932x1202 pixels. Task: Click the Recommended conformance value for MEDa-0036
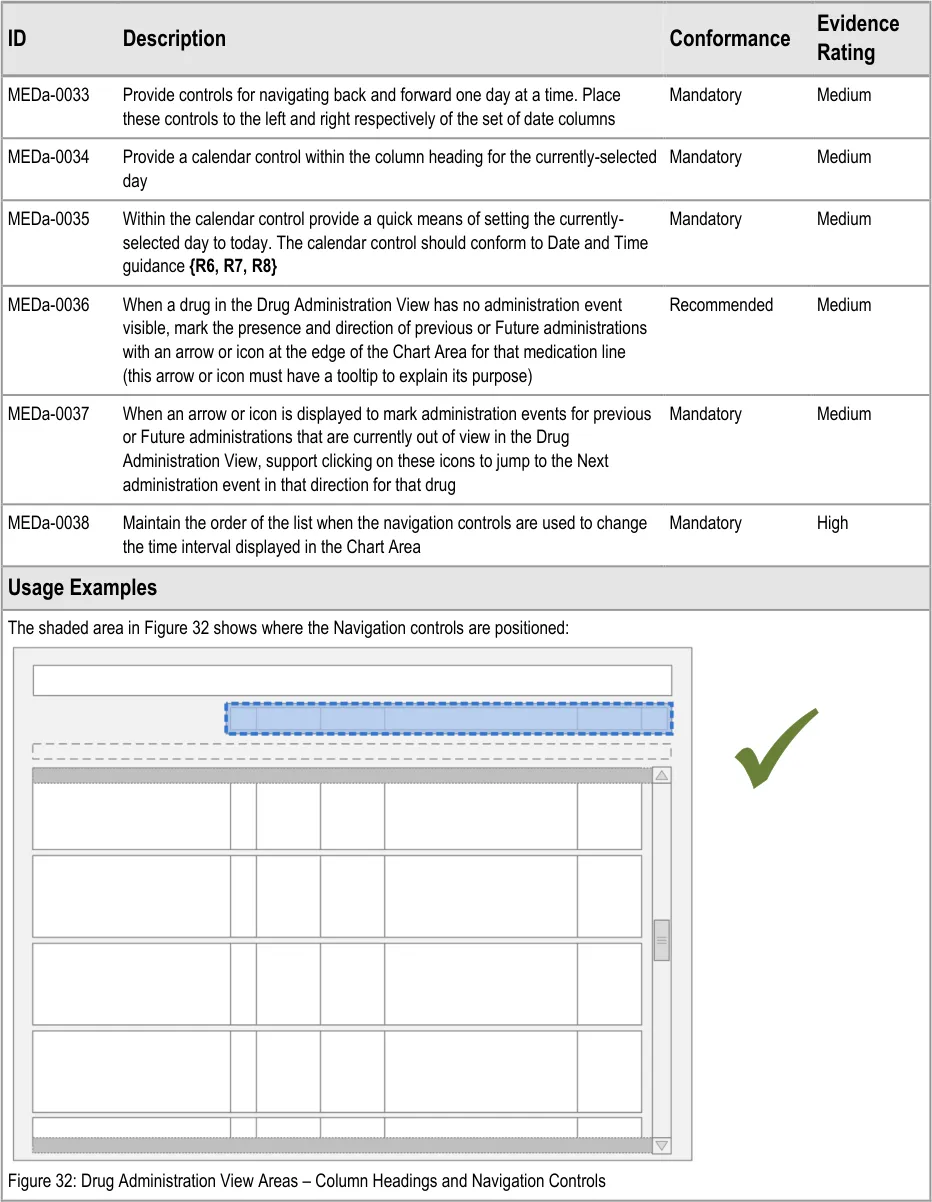click(720, 305)
